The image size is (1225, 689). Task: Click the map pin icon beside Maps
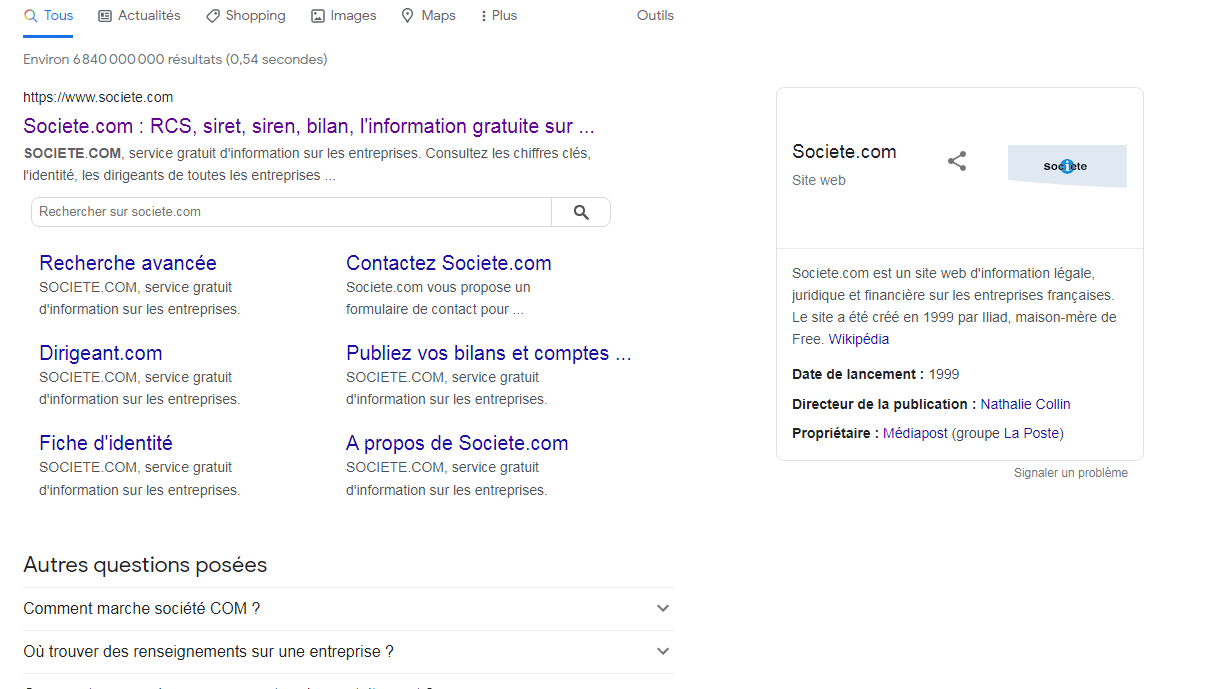pyautogui.click(x=407, y=16)
